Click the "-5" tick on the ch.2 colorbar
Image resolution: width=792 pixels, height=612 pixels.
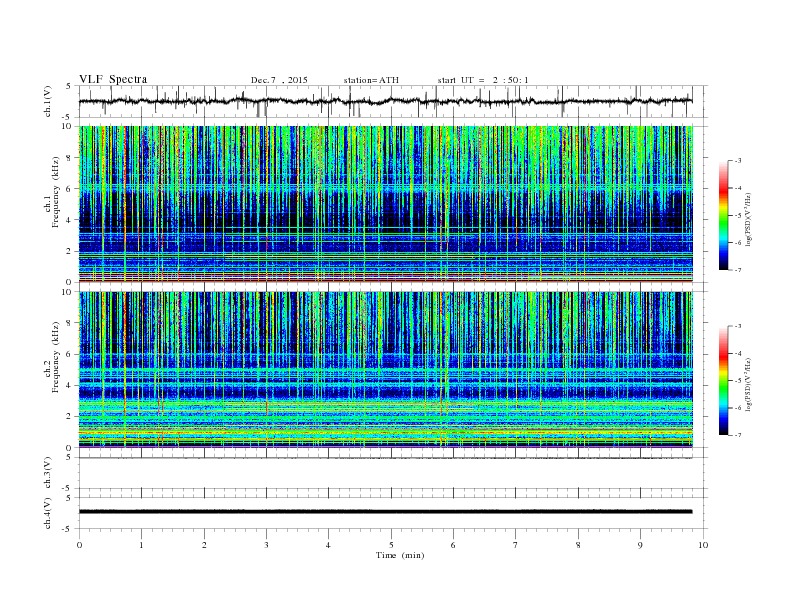click(738, 381)
